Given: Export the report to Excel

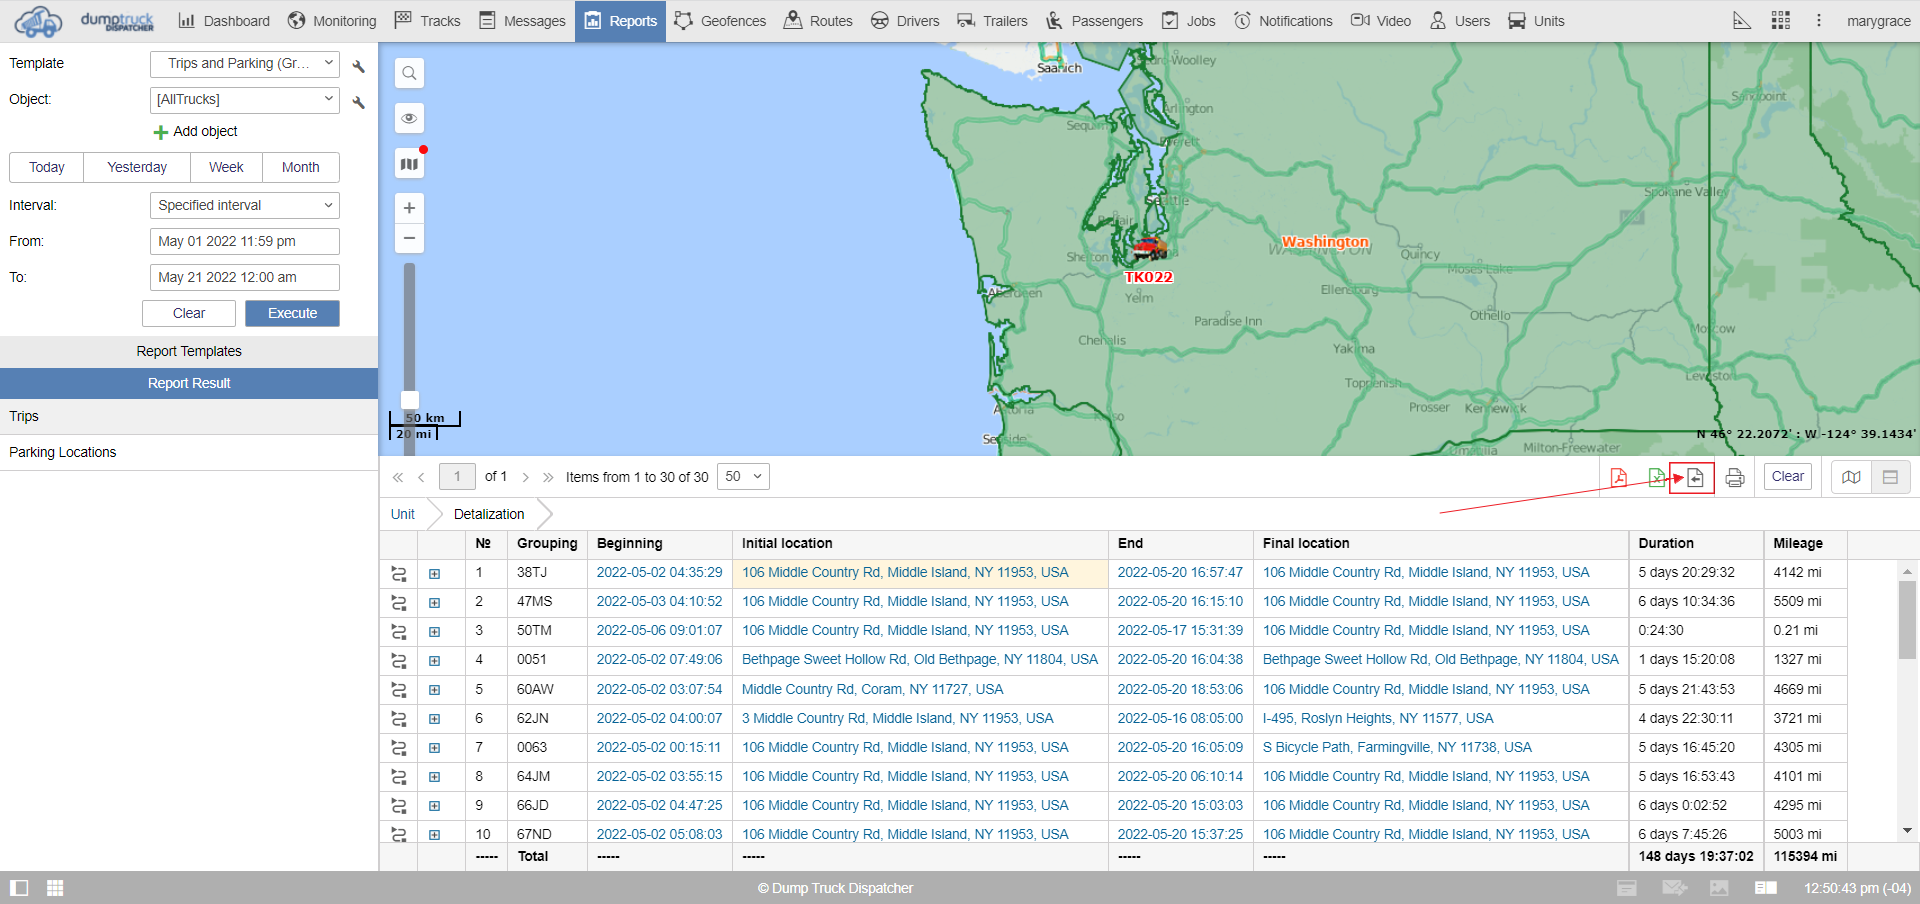Looking at the screenshot, I should click(1656, 477).
